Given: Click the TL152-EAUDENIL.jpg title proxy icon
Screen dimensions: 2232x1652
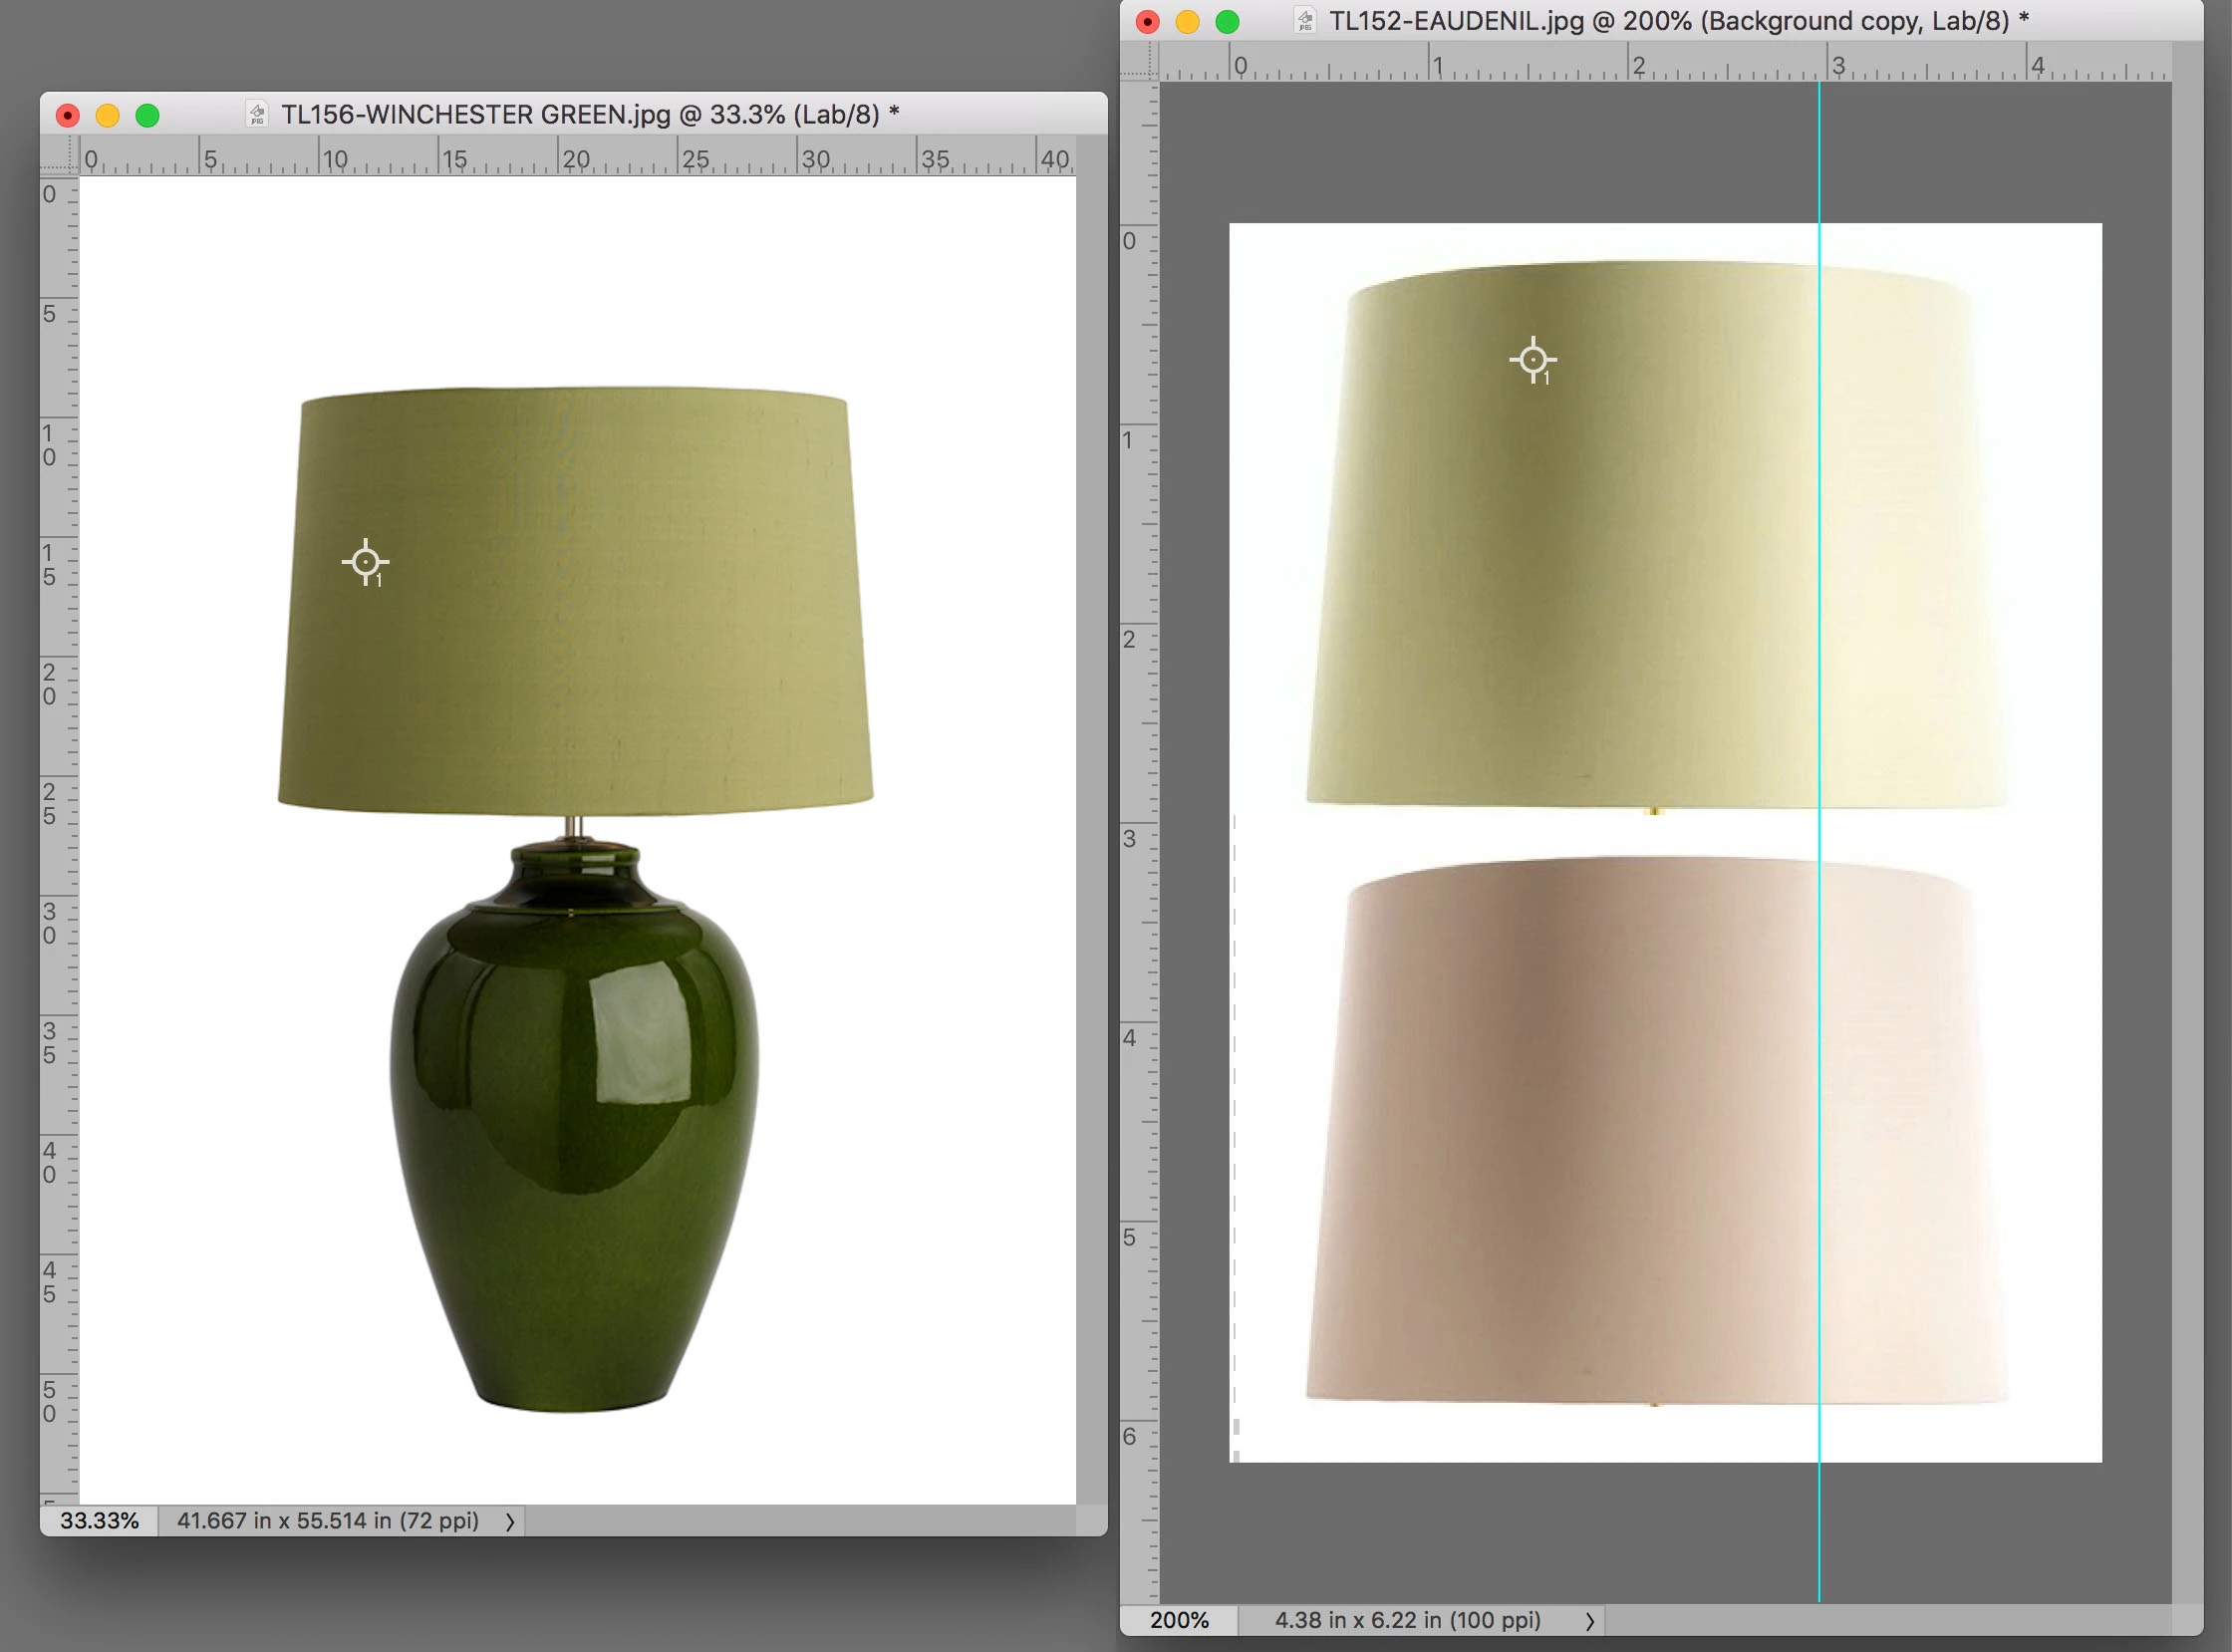Looking at the screenshot, I should tap(1305, 21).
